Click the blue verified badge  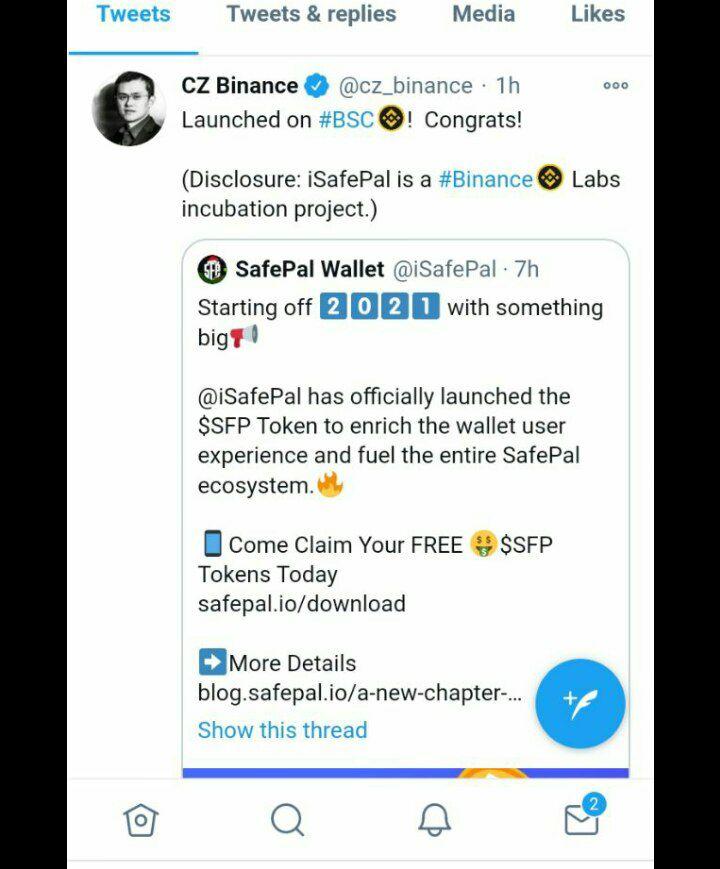pyautogui.click(x=316, y=86)
